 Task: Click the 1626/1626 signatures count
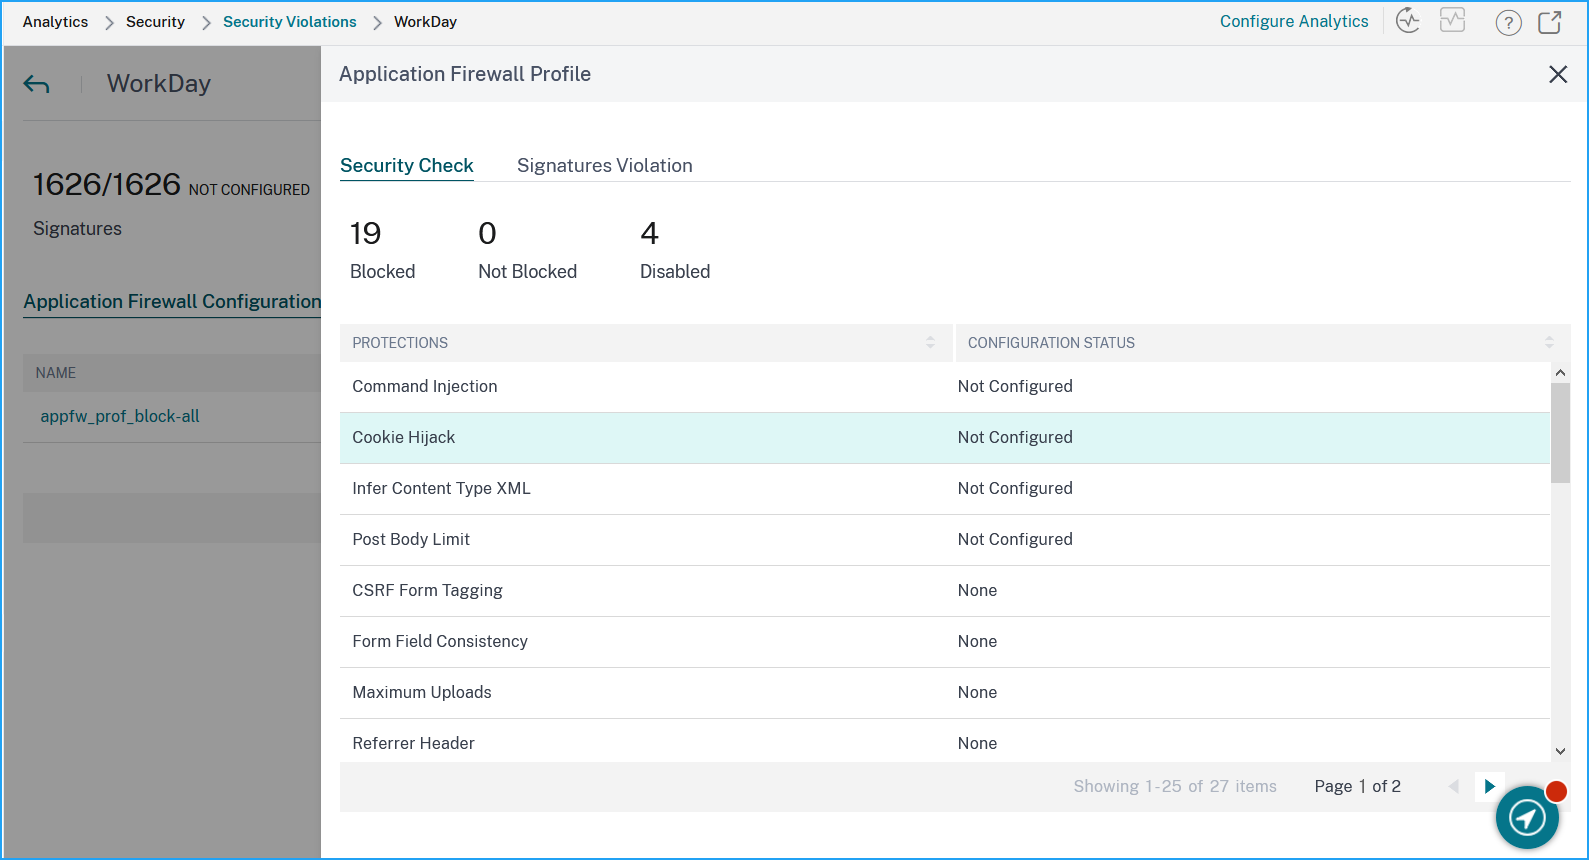[107, 185]
